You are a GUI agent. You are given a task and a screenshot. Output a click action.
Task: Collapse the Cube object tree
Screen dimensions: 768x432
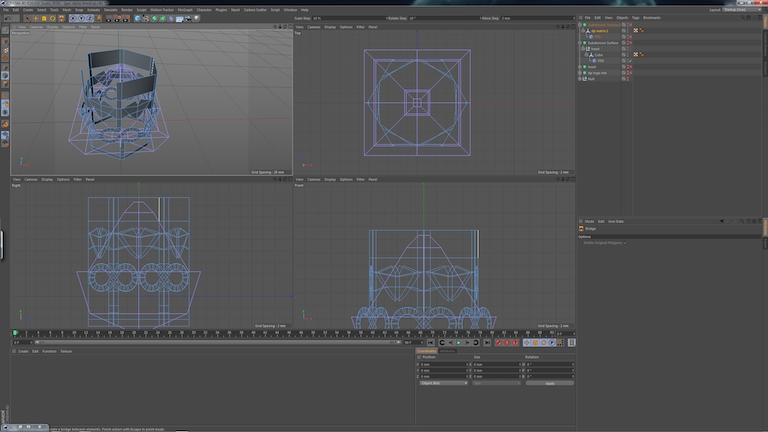click(586, 55)
